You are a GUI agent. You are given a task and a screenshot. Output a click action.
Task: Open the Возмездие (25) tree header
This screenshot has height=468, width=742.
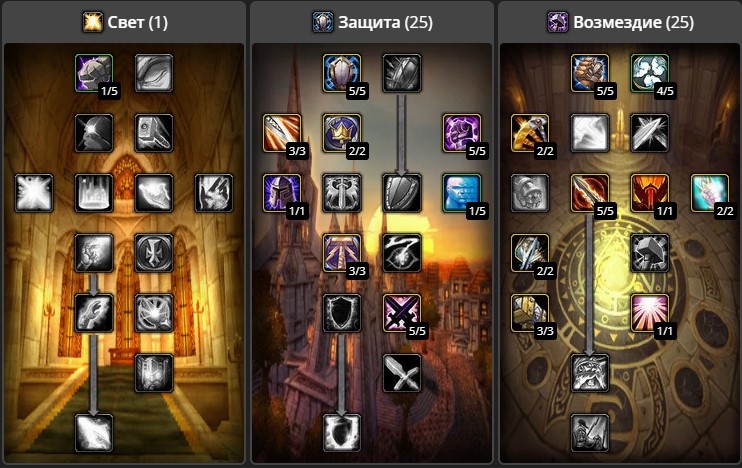click(x=620, y=22)
